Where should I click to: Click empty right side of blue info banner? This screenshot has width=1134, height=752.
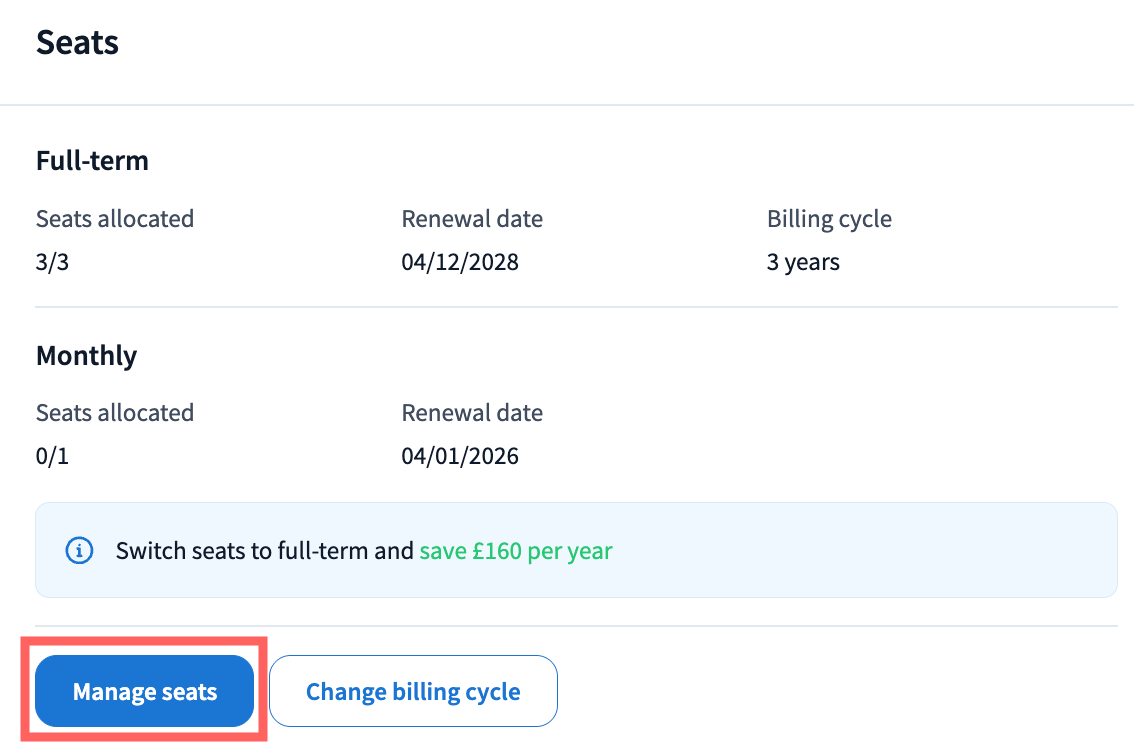click(x=900, y=550)
